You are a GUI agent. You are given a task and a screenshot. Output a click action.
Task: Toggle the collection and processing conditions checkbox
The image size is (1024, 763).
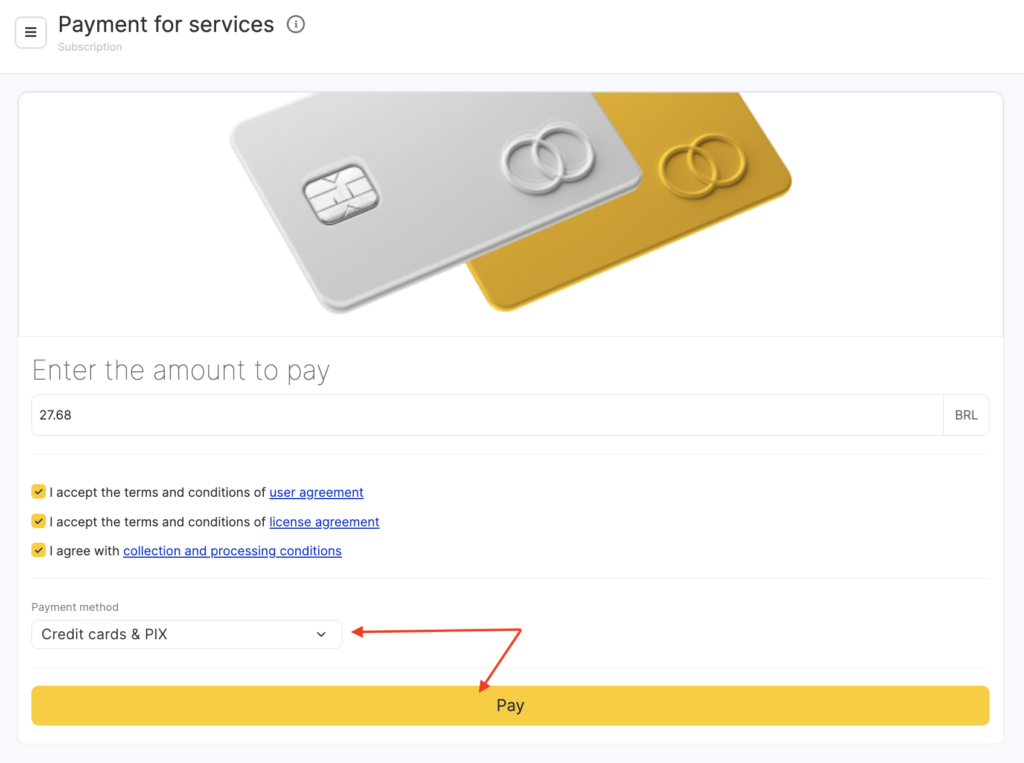pyautogui.click(x=39, y=550)
